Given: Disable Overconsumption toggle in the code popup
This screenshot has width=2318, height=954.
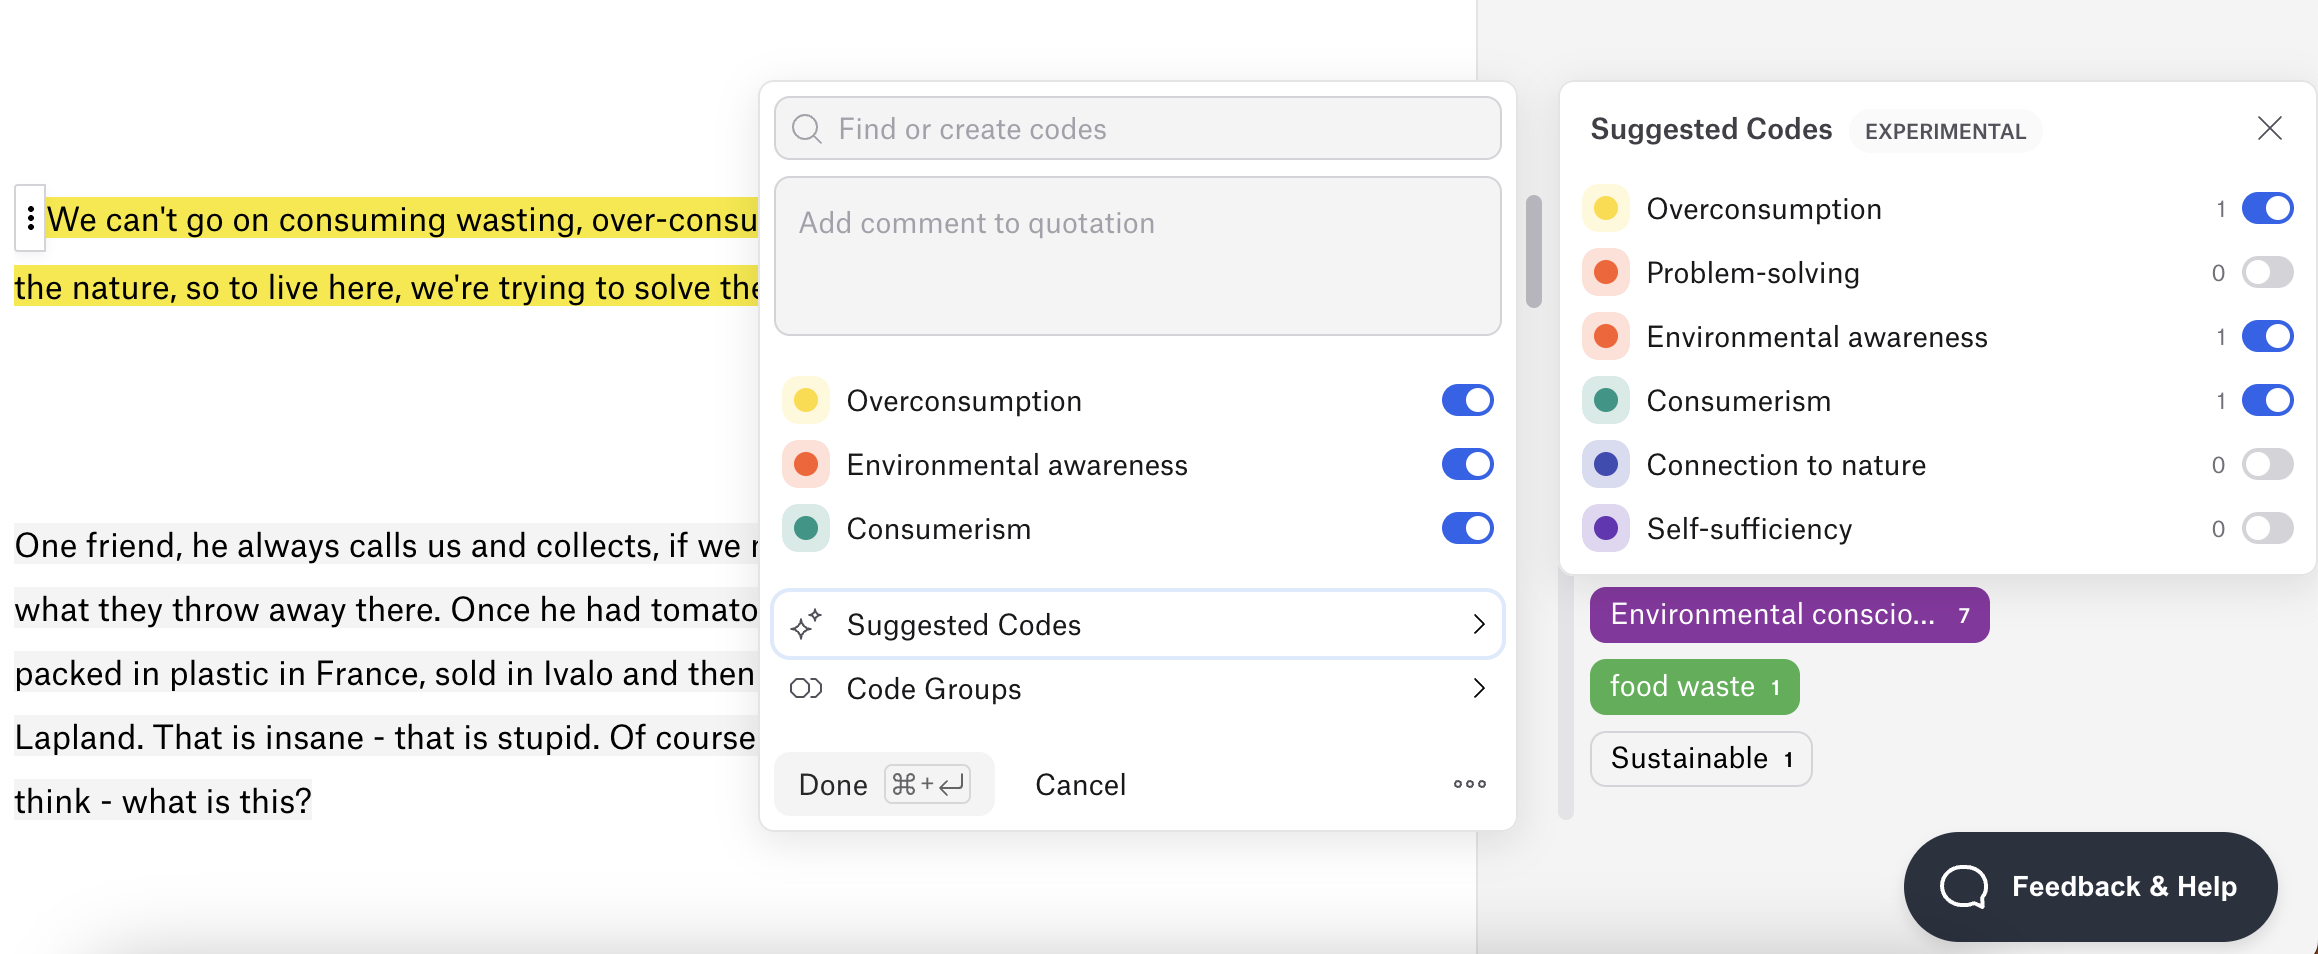Looking at the screenshot, I should [x=1467, y=400].
